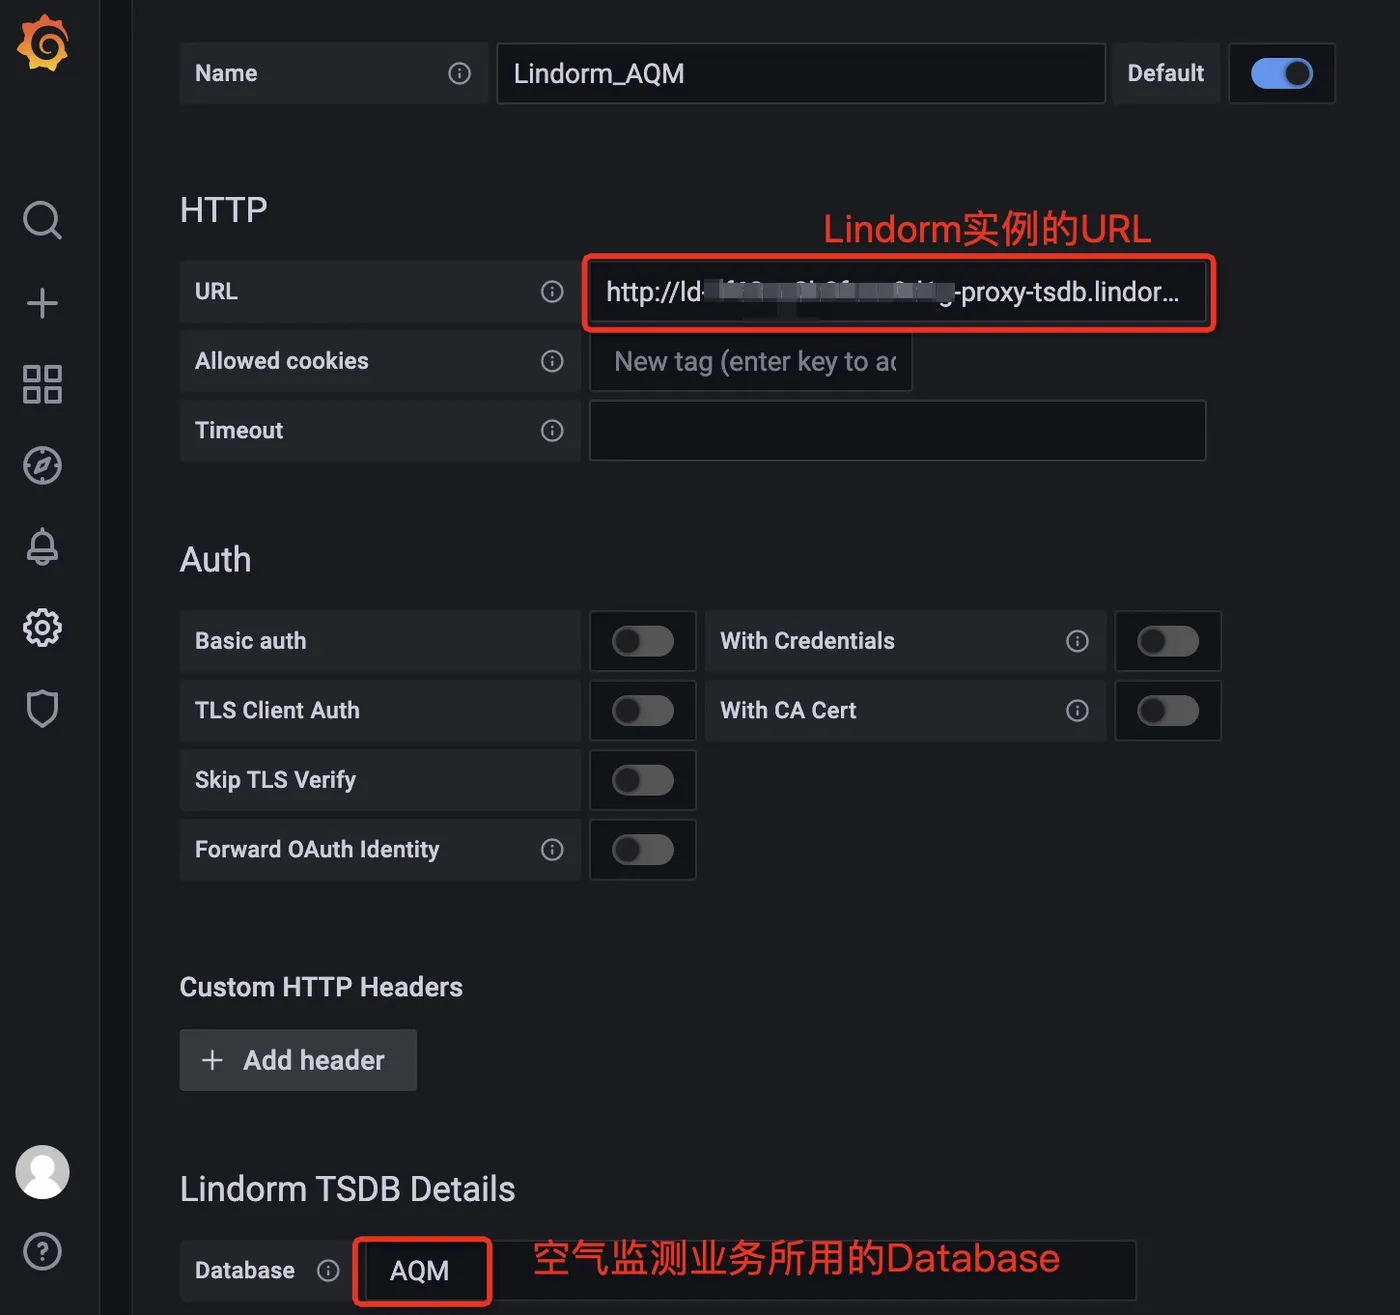
Task: Focus the URL input field
Action: click(898, 292)
